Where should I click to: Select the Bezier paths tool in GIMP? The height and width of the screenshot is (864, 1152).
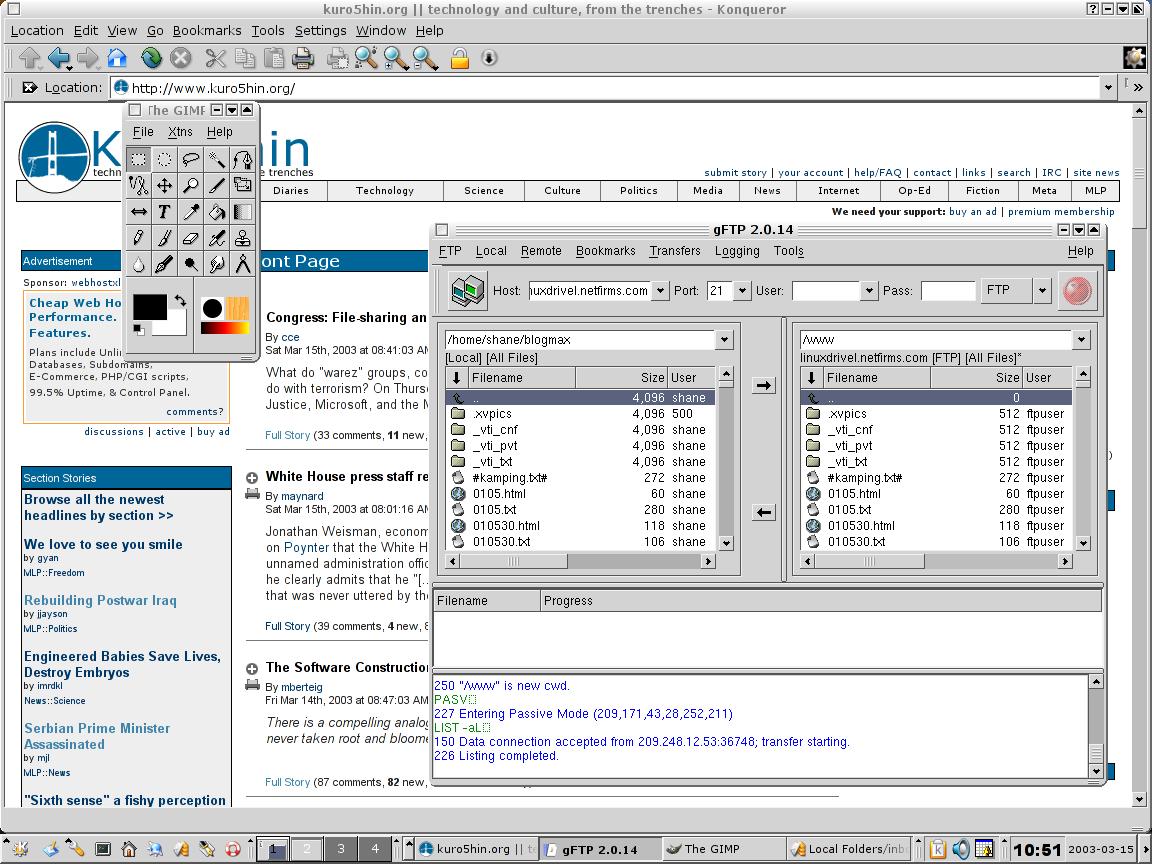pyautogui.click(x=242, y=159)
